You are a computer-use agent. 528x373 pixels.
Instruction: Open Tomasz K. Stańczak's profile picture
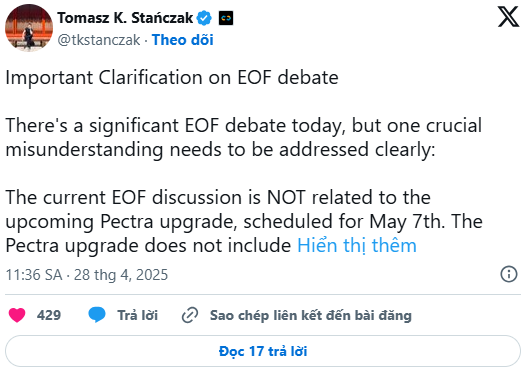point(29,28)
